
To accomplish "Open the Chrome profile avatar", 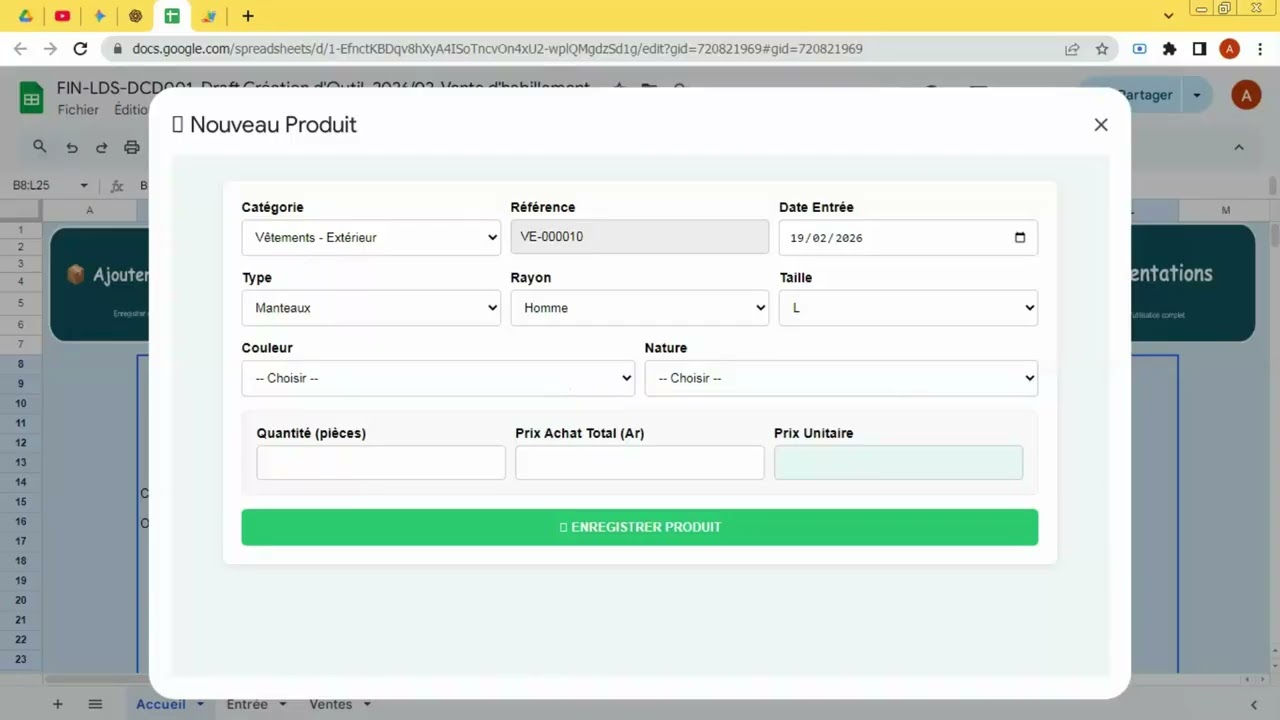I will pos(1230,48).
